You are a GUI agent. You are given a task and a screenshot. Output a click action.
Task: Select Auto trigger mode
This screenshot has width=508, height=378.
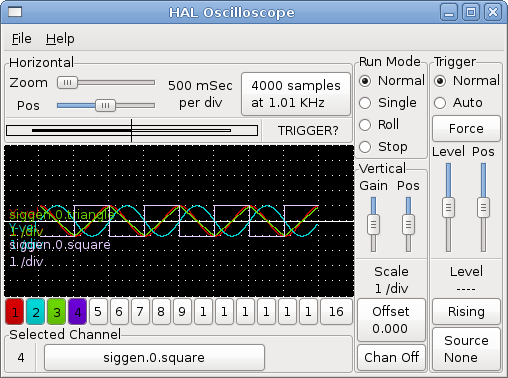tap(458, 103)
